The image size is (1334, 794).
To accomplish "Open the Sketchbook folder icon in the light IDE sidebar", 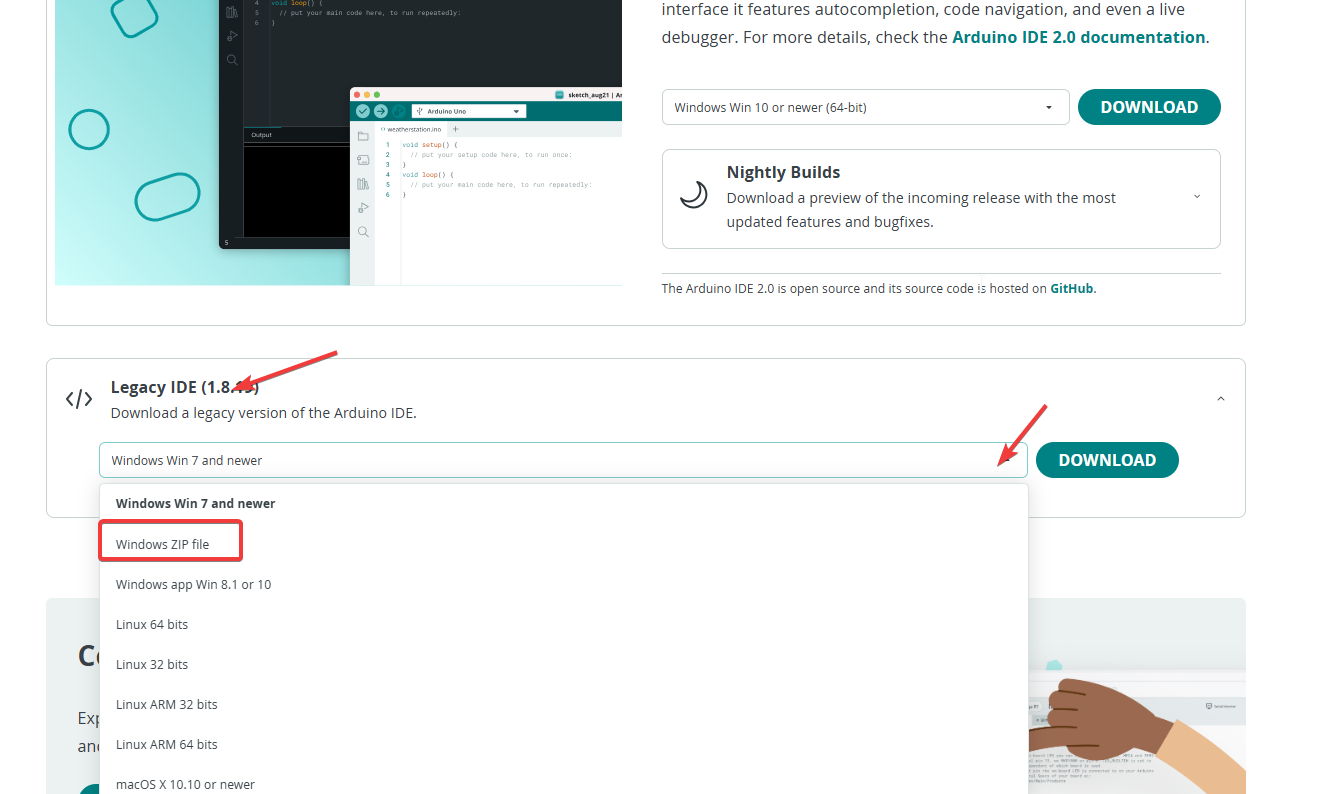I will click(x=363, y=136).
